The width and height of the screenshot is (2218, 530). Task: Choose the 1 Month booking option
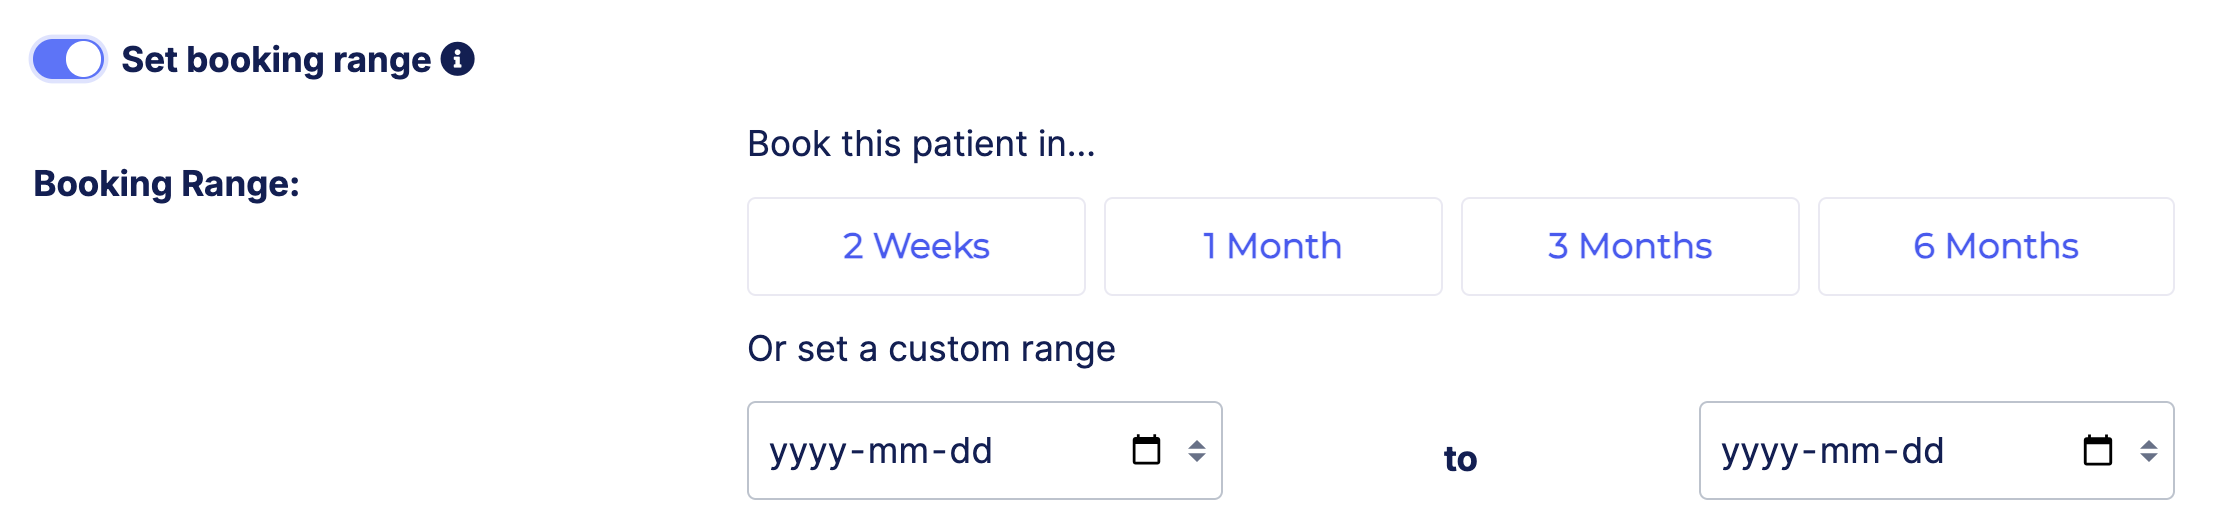(1272, 246)
